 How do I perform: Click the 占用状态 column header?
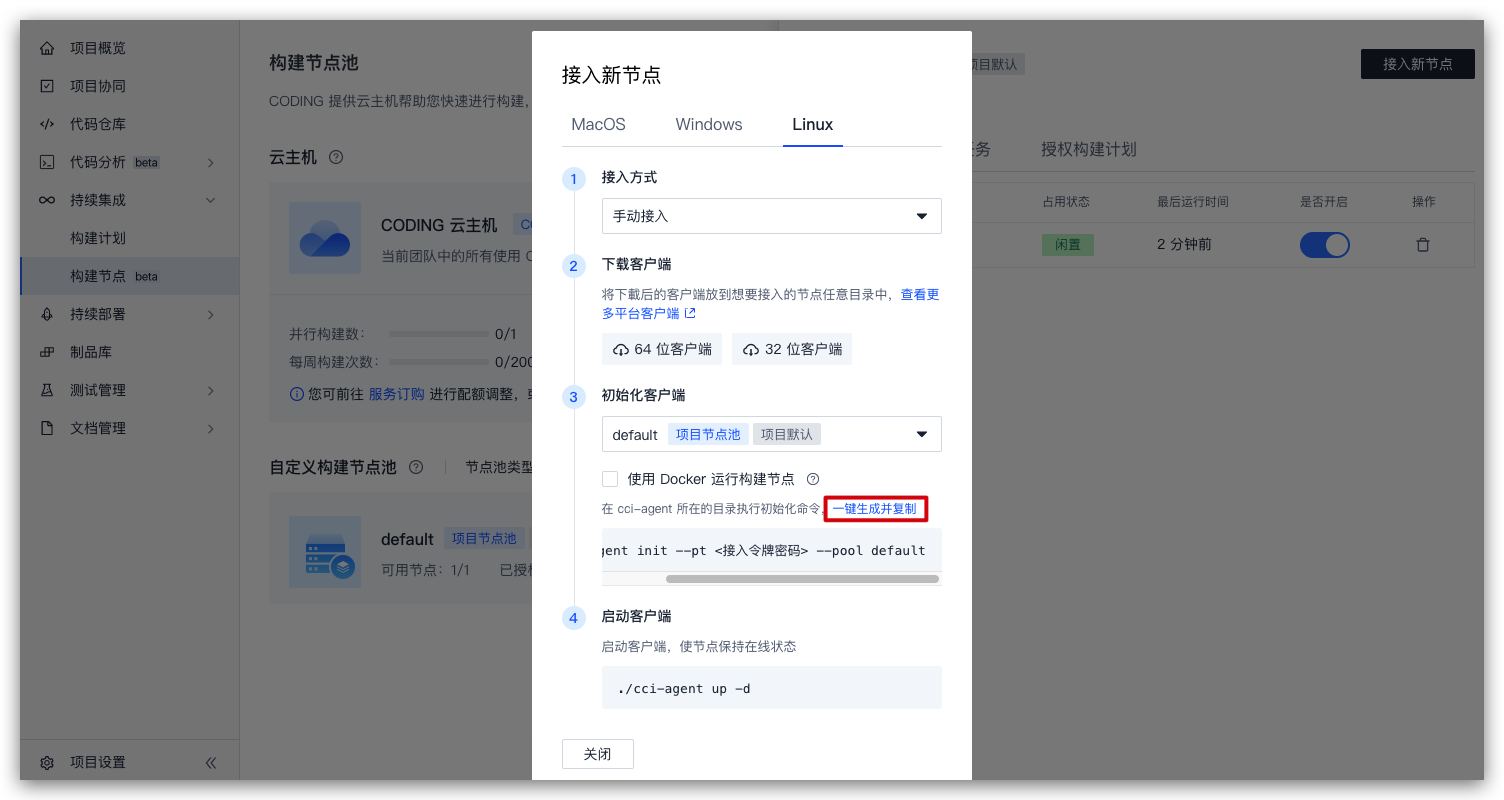(x=1066, y=202)
